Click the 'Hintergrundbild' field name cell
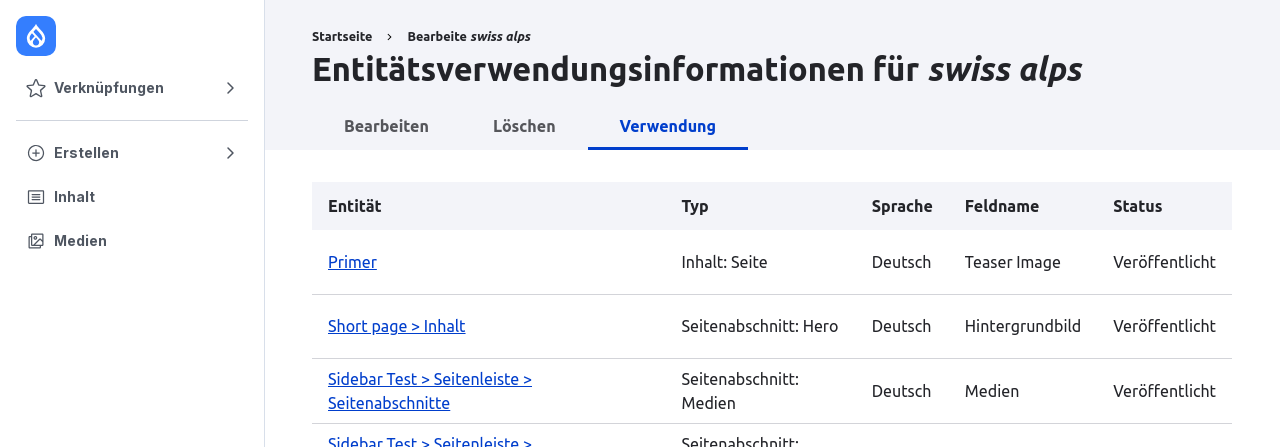Image resolution: width=1280 pixels, height=447 pixels. (x=1023, y=326)
